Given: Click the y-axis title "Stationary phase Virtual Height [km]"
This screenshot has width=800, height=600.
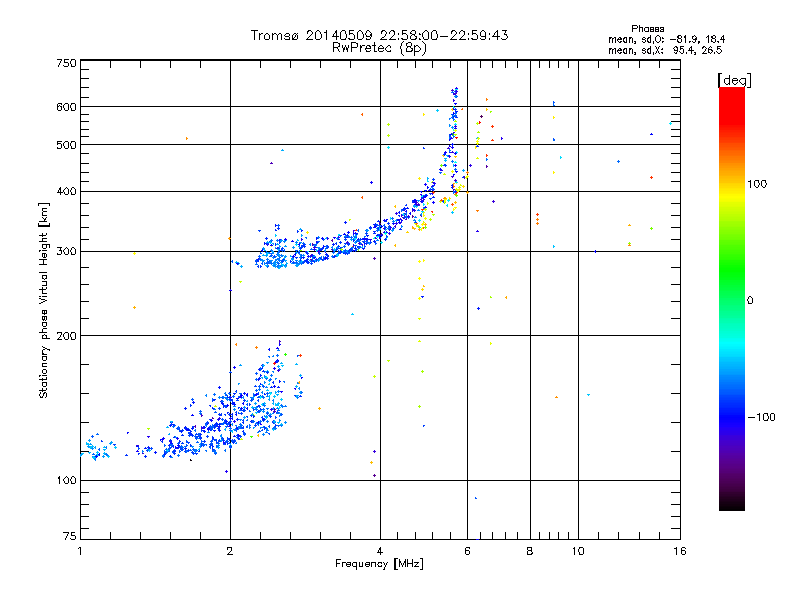Looking at the screenshot, I should (43, 301).
